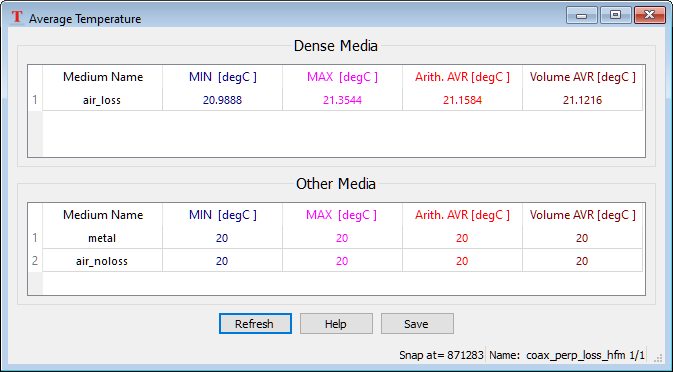Click the resize grip in status bar

(658, 357)
